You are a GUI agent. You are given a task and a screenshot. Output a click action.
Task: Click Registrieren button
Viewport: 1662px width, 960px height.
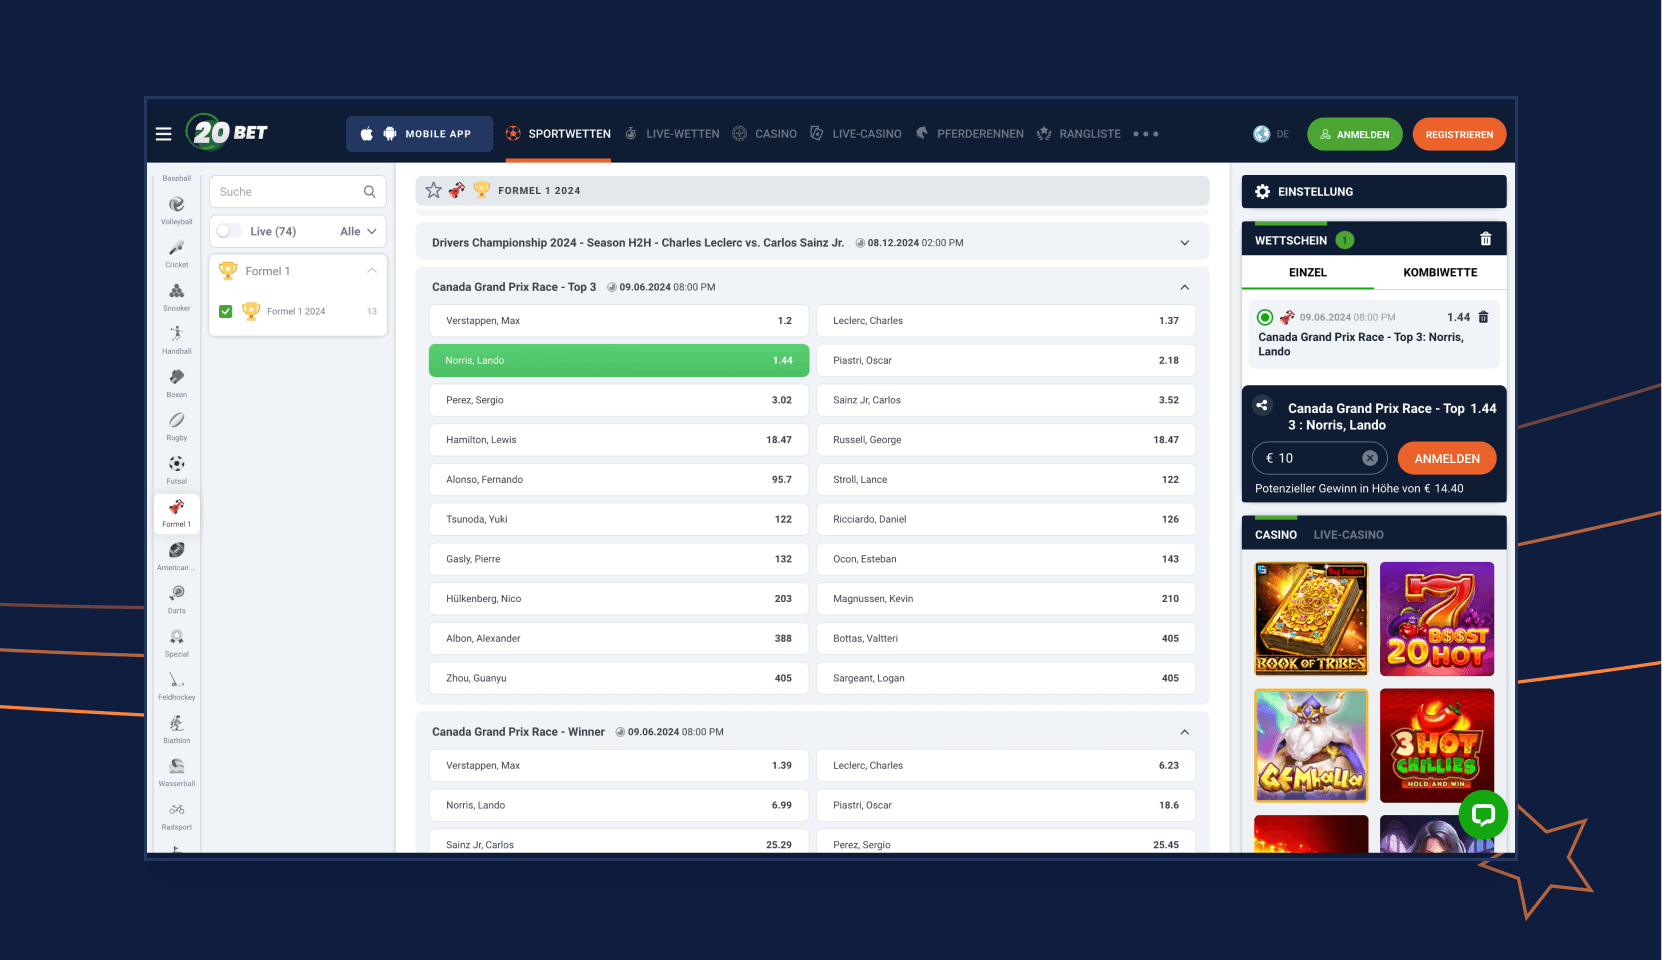coord(1459,134)
